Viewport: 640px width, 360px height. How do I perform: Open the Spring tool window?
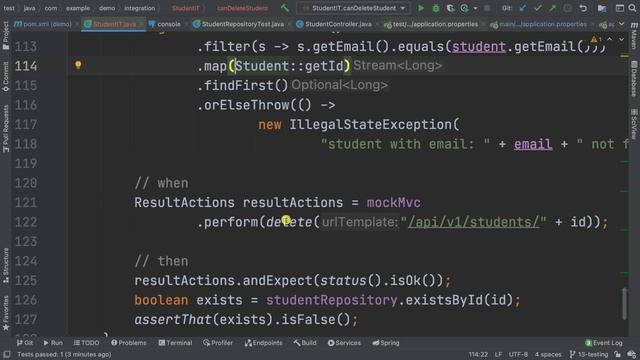(x=386, y=343)
